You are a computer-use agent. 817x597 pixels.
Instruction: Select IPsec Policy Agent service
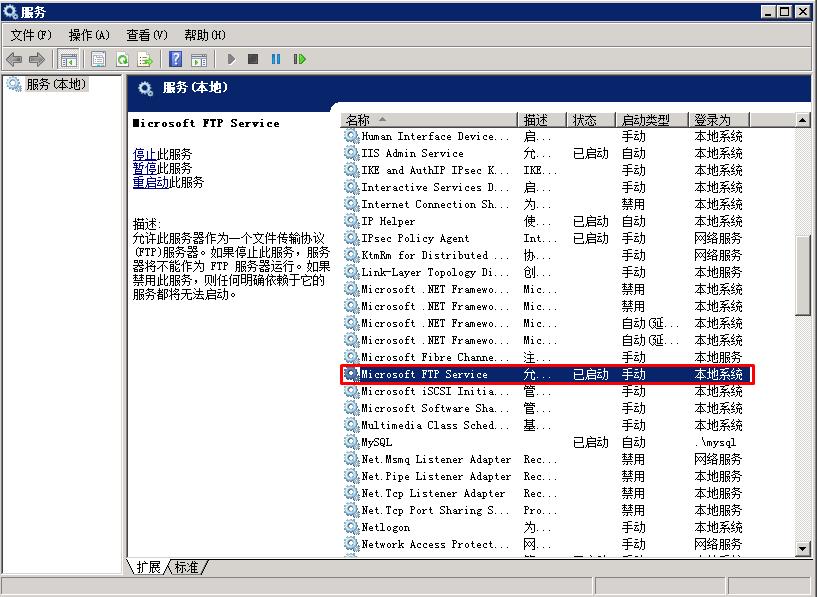(x=546, y=239)
